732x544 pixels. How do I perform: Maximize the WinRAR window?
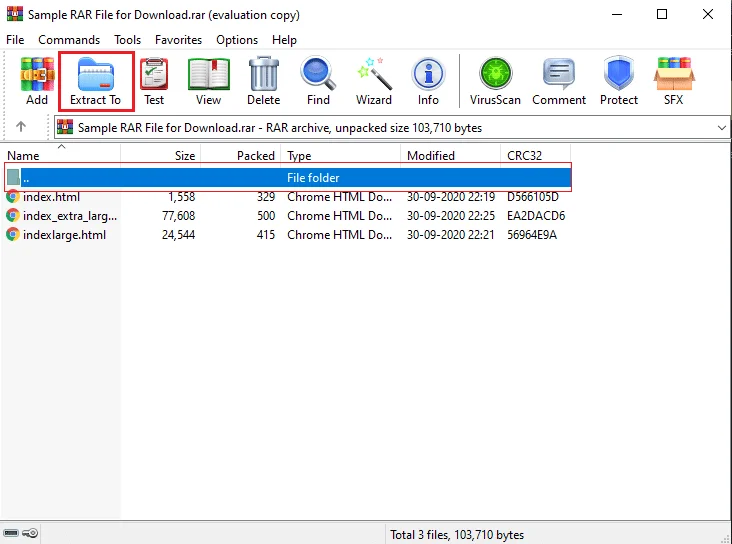662,14
